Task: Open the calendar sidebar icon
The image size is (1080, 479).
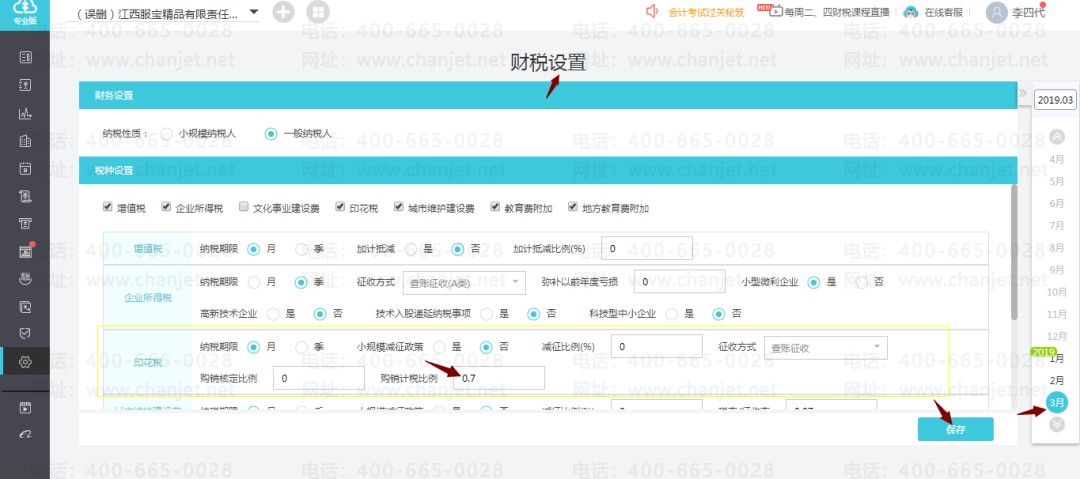Action: (x=25, y=168)
